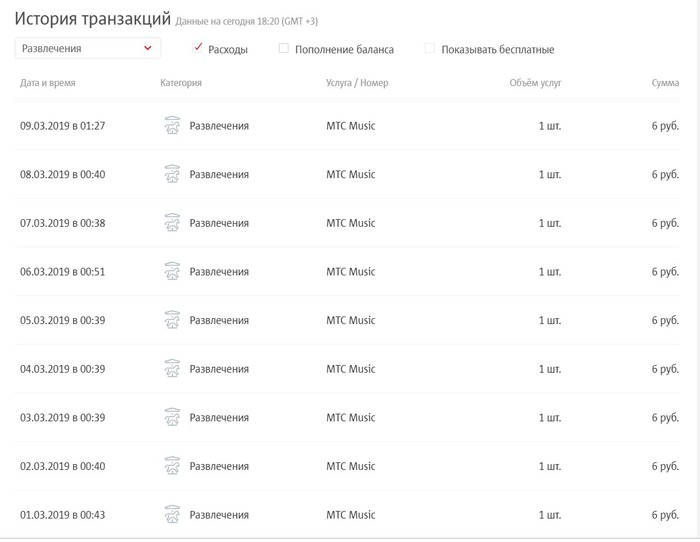The width and height of the screenshot is (700, 542).
Task: Enable the Пополнение баланса checkbox
Action: (x=284, y=48)
